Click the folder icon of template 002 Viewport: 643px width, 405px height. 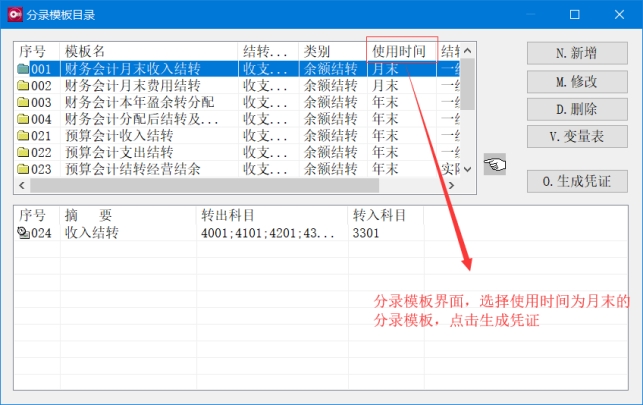point(23,85)
